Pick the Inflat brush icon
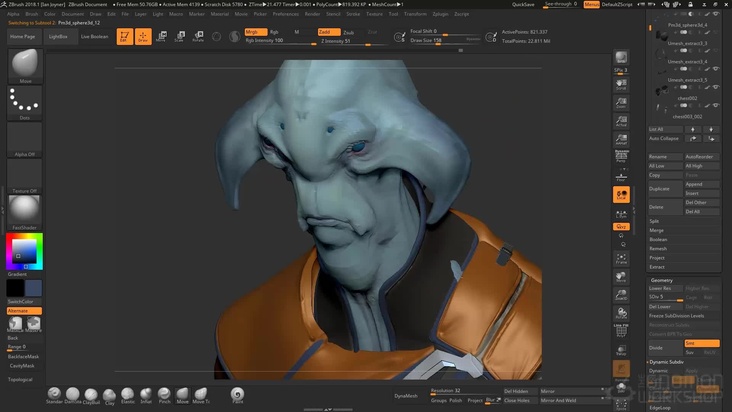This screenshot has width=732, height=412. point(145,393)
